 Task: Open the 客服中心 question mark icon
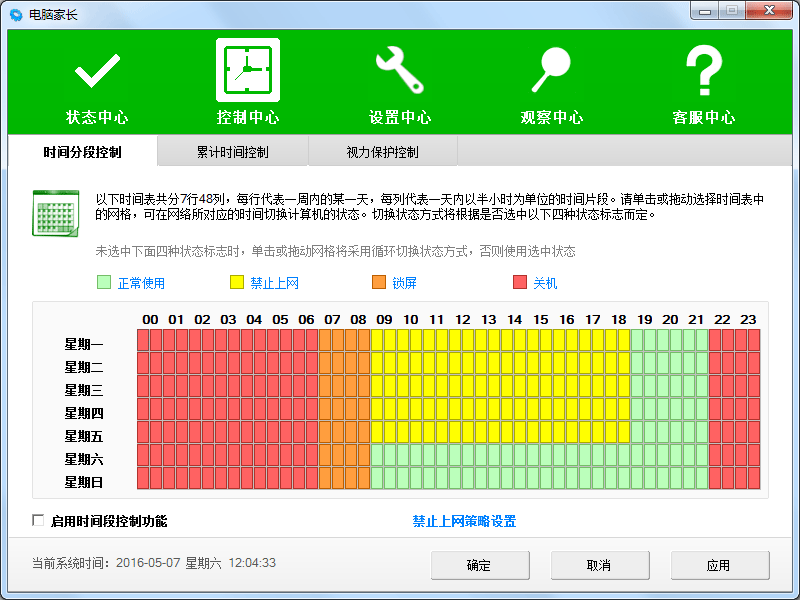704,70
